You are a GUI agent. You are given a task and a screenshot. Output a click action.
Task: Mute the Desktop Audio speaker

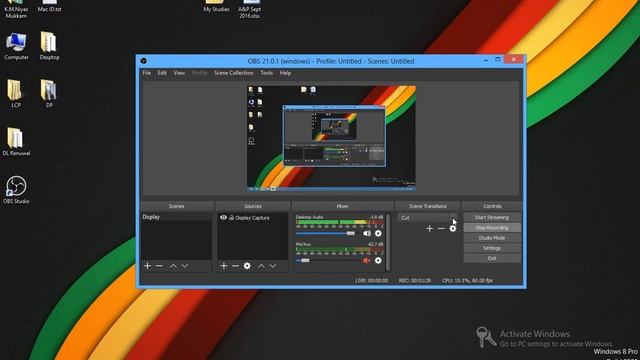coord(367,233)
